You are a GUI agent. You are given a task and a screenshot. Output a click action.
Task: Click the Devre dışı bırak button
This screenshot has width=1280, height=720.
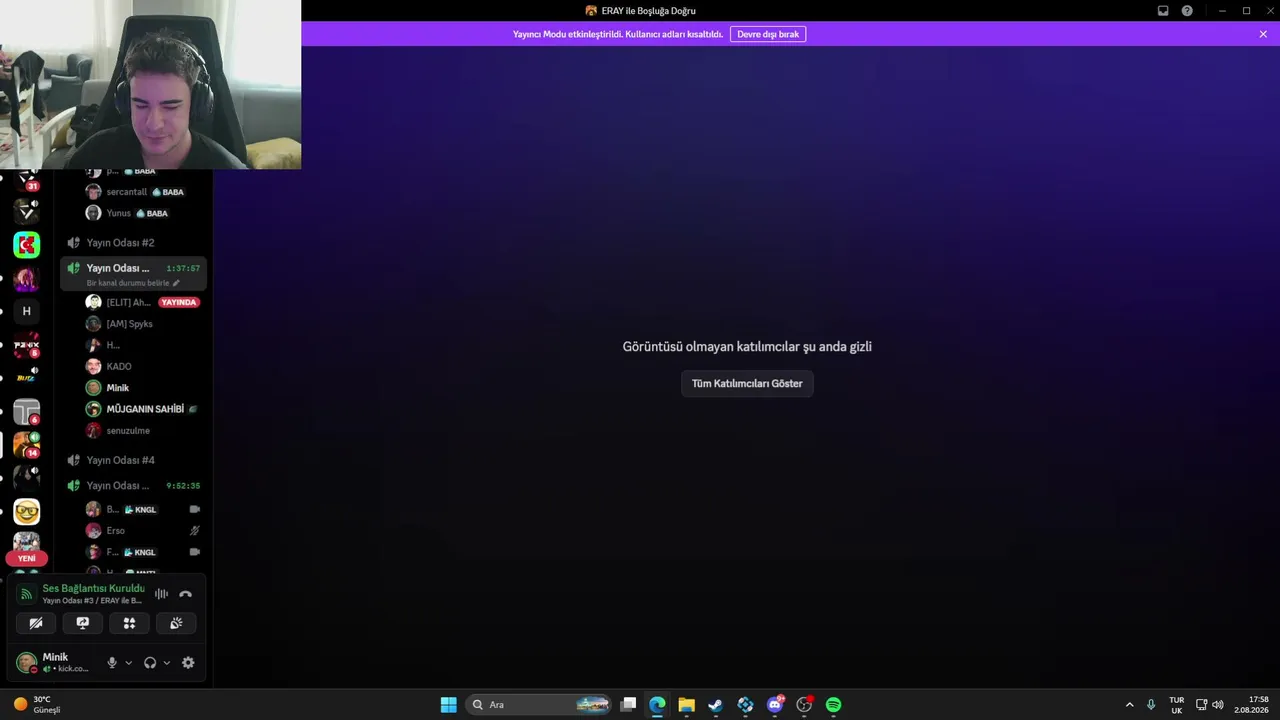(x=768, y=34)
